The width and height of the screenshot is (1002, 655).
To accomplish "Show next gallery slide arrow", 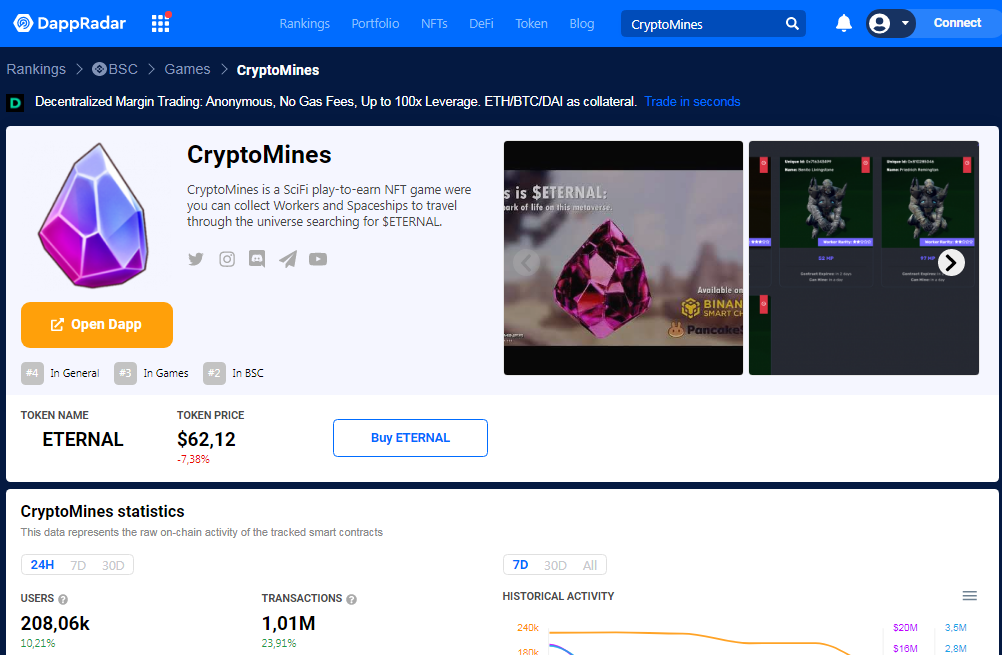I will (951, 262).
